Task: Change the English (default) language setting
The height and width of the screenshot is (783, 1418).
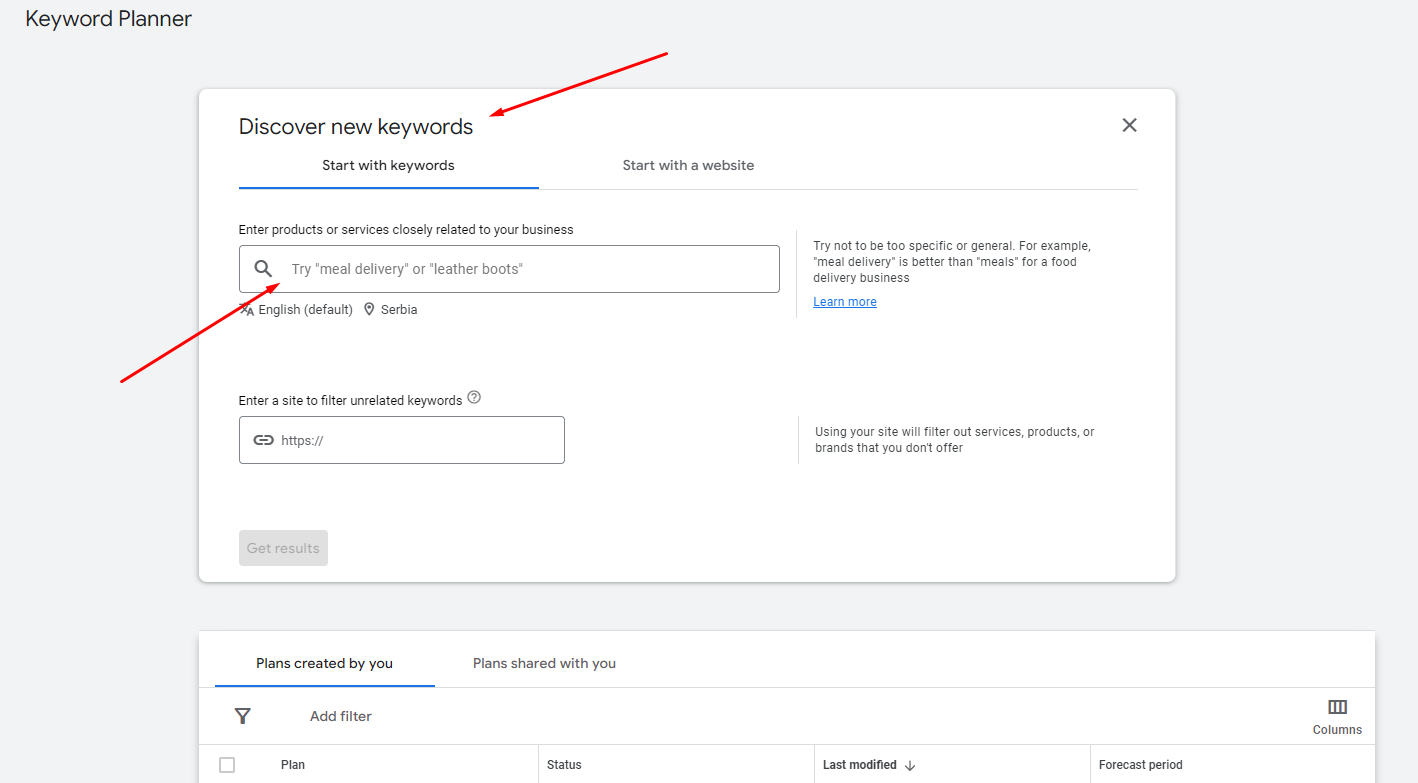Action: 305,310
